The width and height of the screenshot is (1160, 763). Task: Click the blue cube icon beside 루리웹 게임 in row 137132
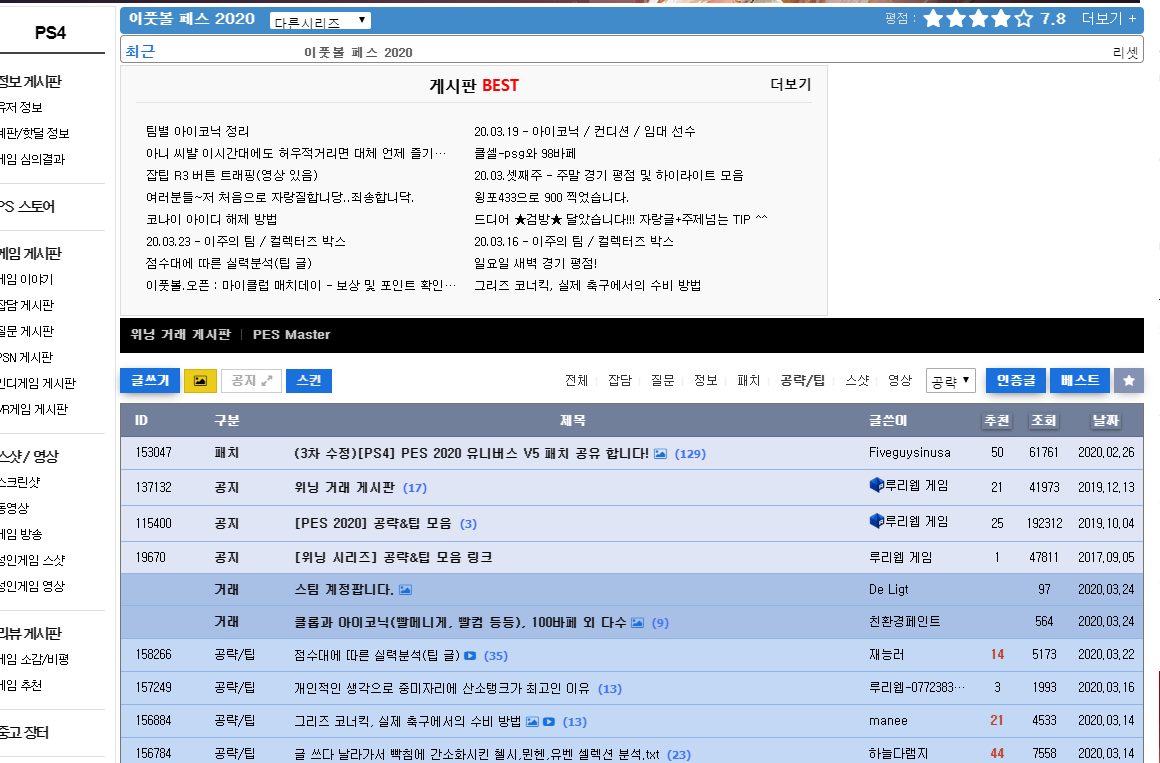(877, 485)
